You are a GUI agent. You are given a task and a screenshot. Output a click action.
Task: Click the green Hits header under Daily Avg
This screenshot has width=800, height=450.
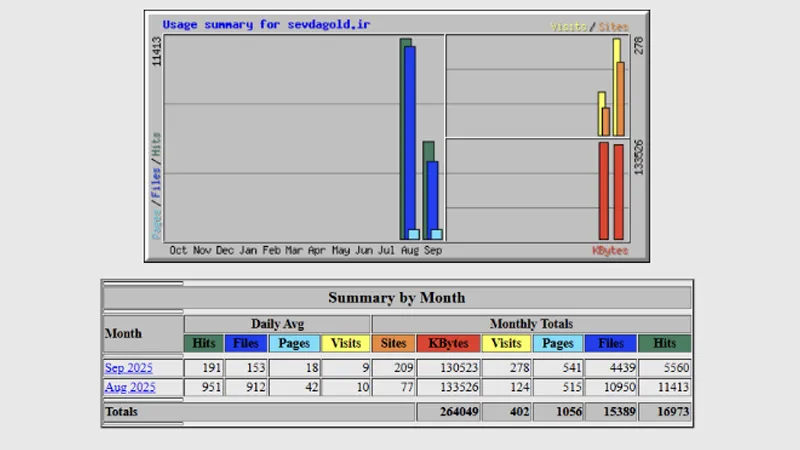203,343
